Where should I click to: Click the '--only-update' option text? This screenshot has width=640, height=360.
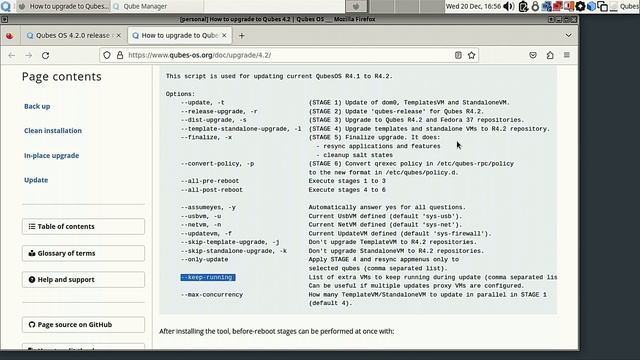[x=204, y=260]
